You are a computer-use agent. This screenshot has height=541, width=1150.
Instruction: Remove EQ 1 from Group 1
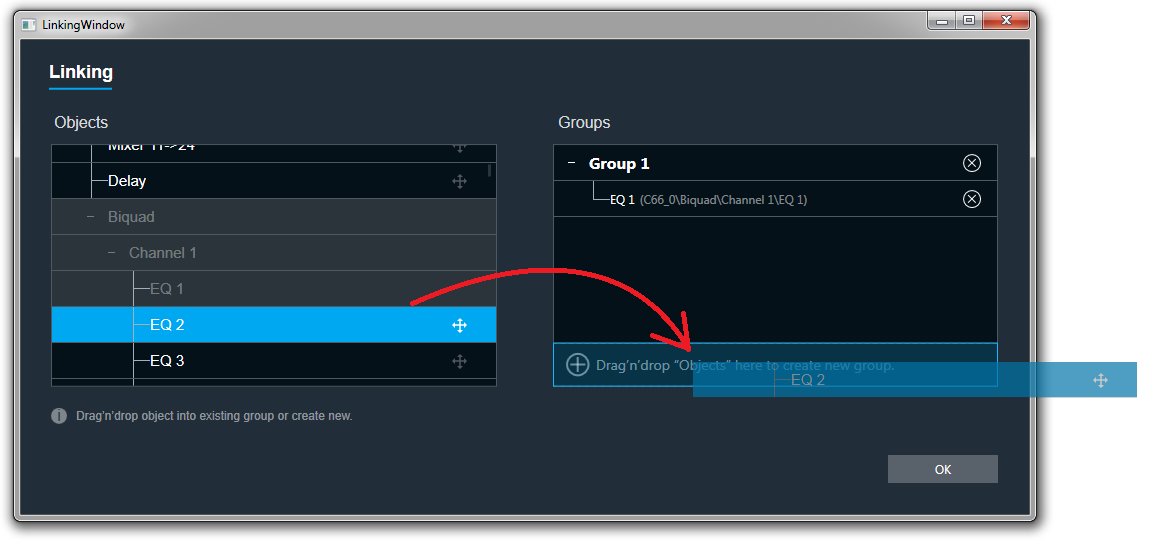(972, 199)
